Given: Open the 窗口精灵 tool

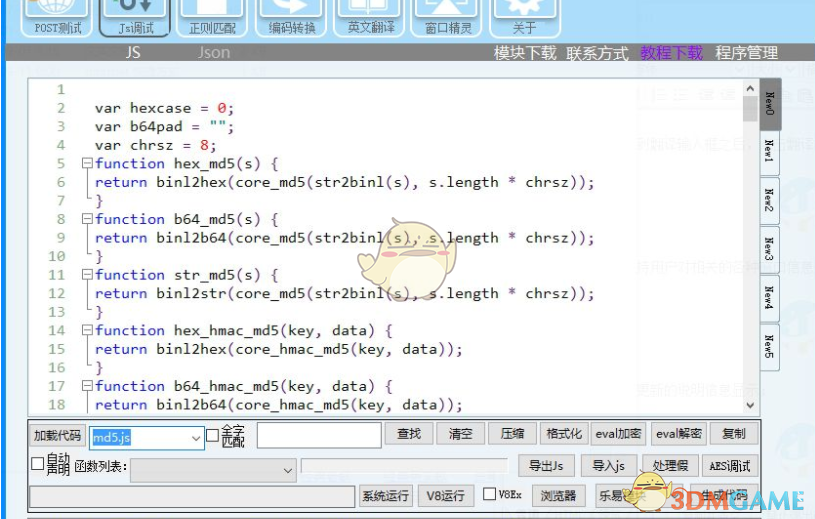Looking at the screenshot, I should (x=448, y=18).
